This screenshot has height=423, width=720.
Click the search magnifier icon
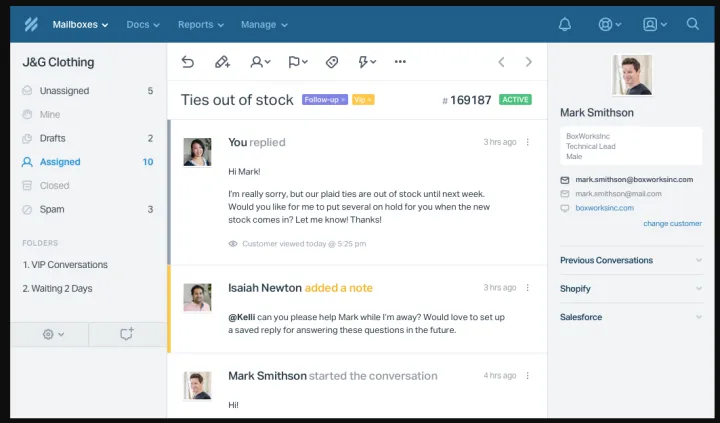(693, 24)
